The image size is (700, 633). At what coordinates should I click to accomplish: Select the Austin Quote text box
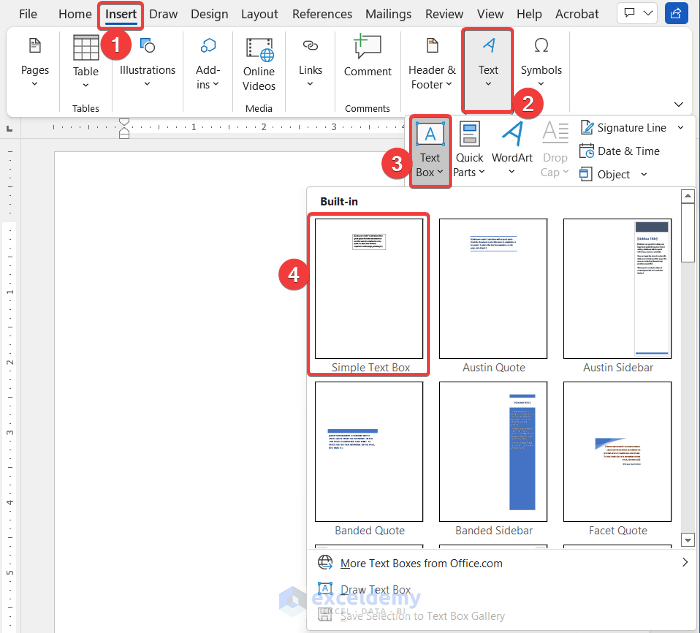point(493,295)
